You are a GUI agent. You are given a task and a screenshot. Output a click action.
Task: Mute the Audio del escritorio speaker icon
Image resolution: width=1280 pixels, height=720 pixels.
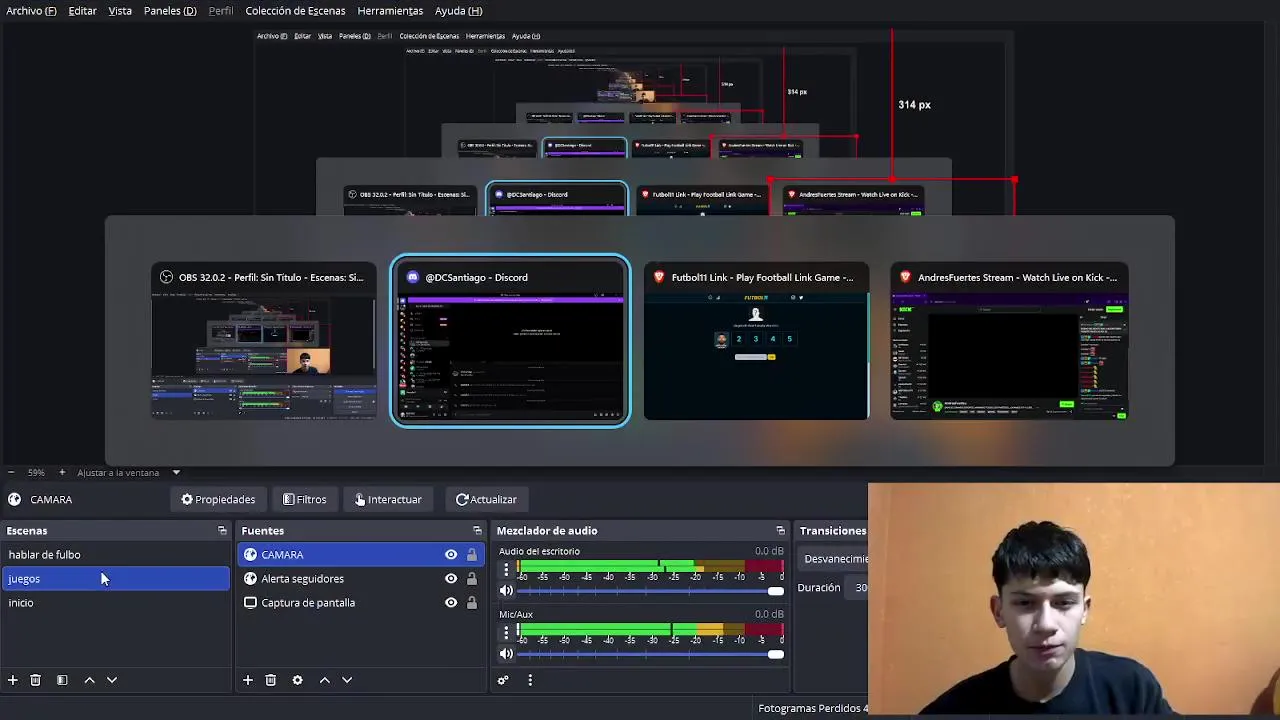coord(506,591)
